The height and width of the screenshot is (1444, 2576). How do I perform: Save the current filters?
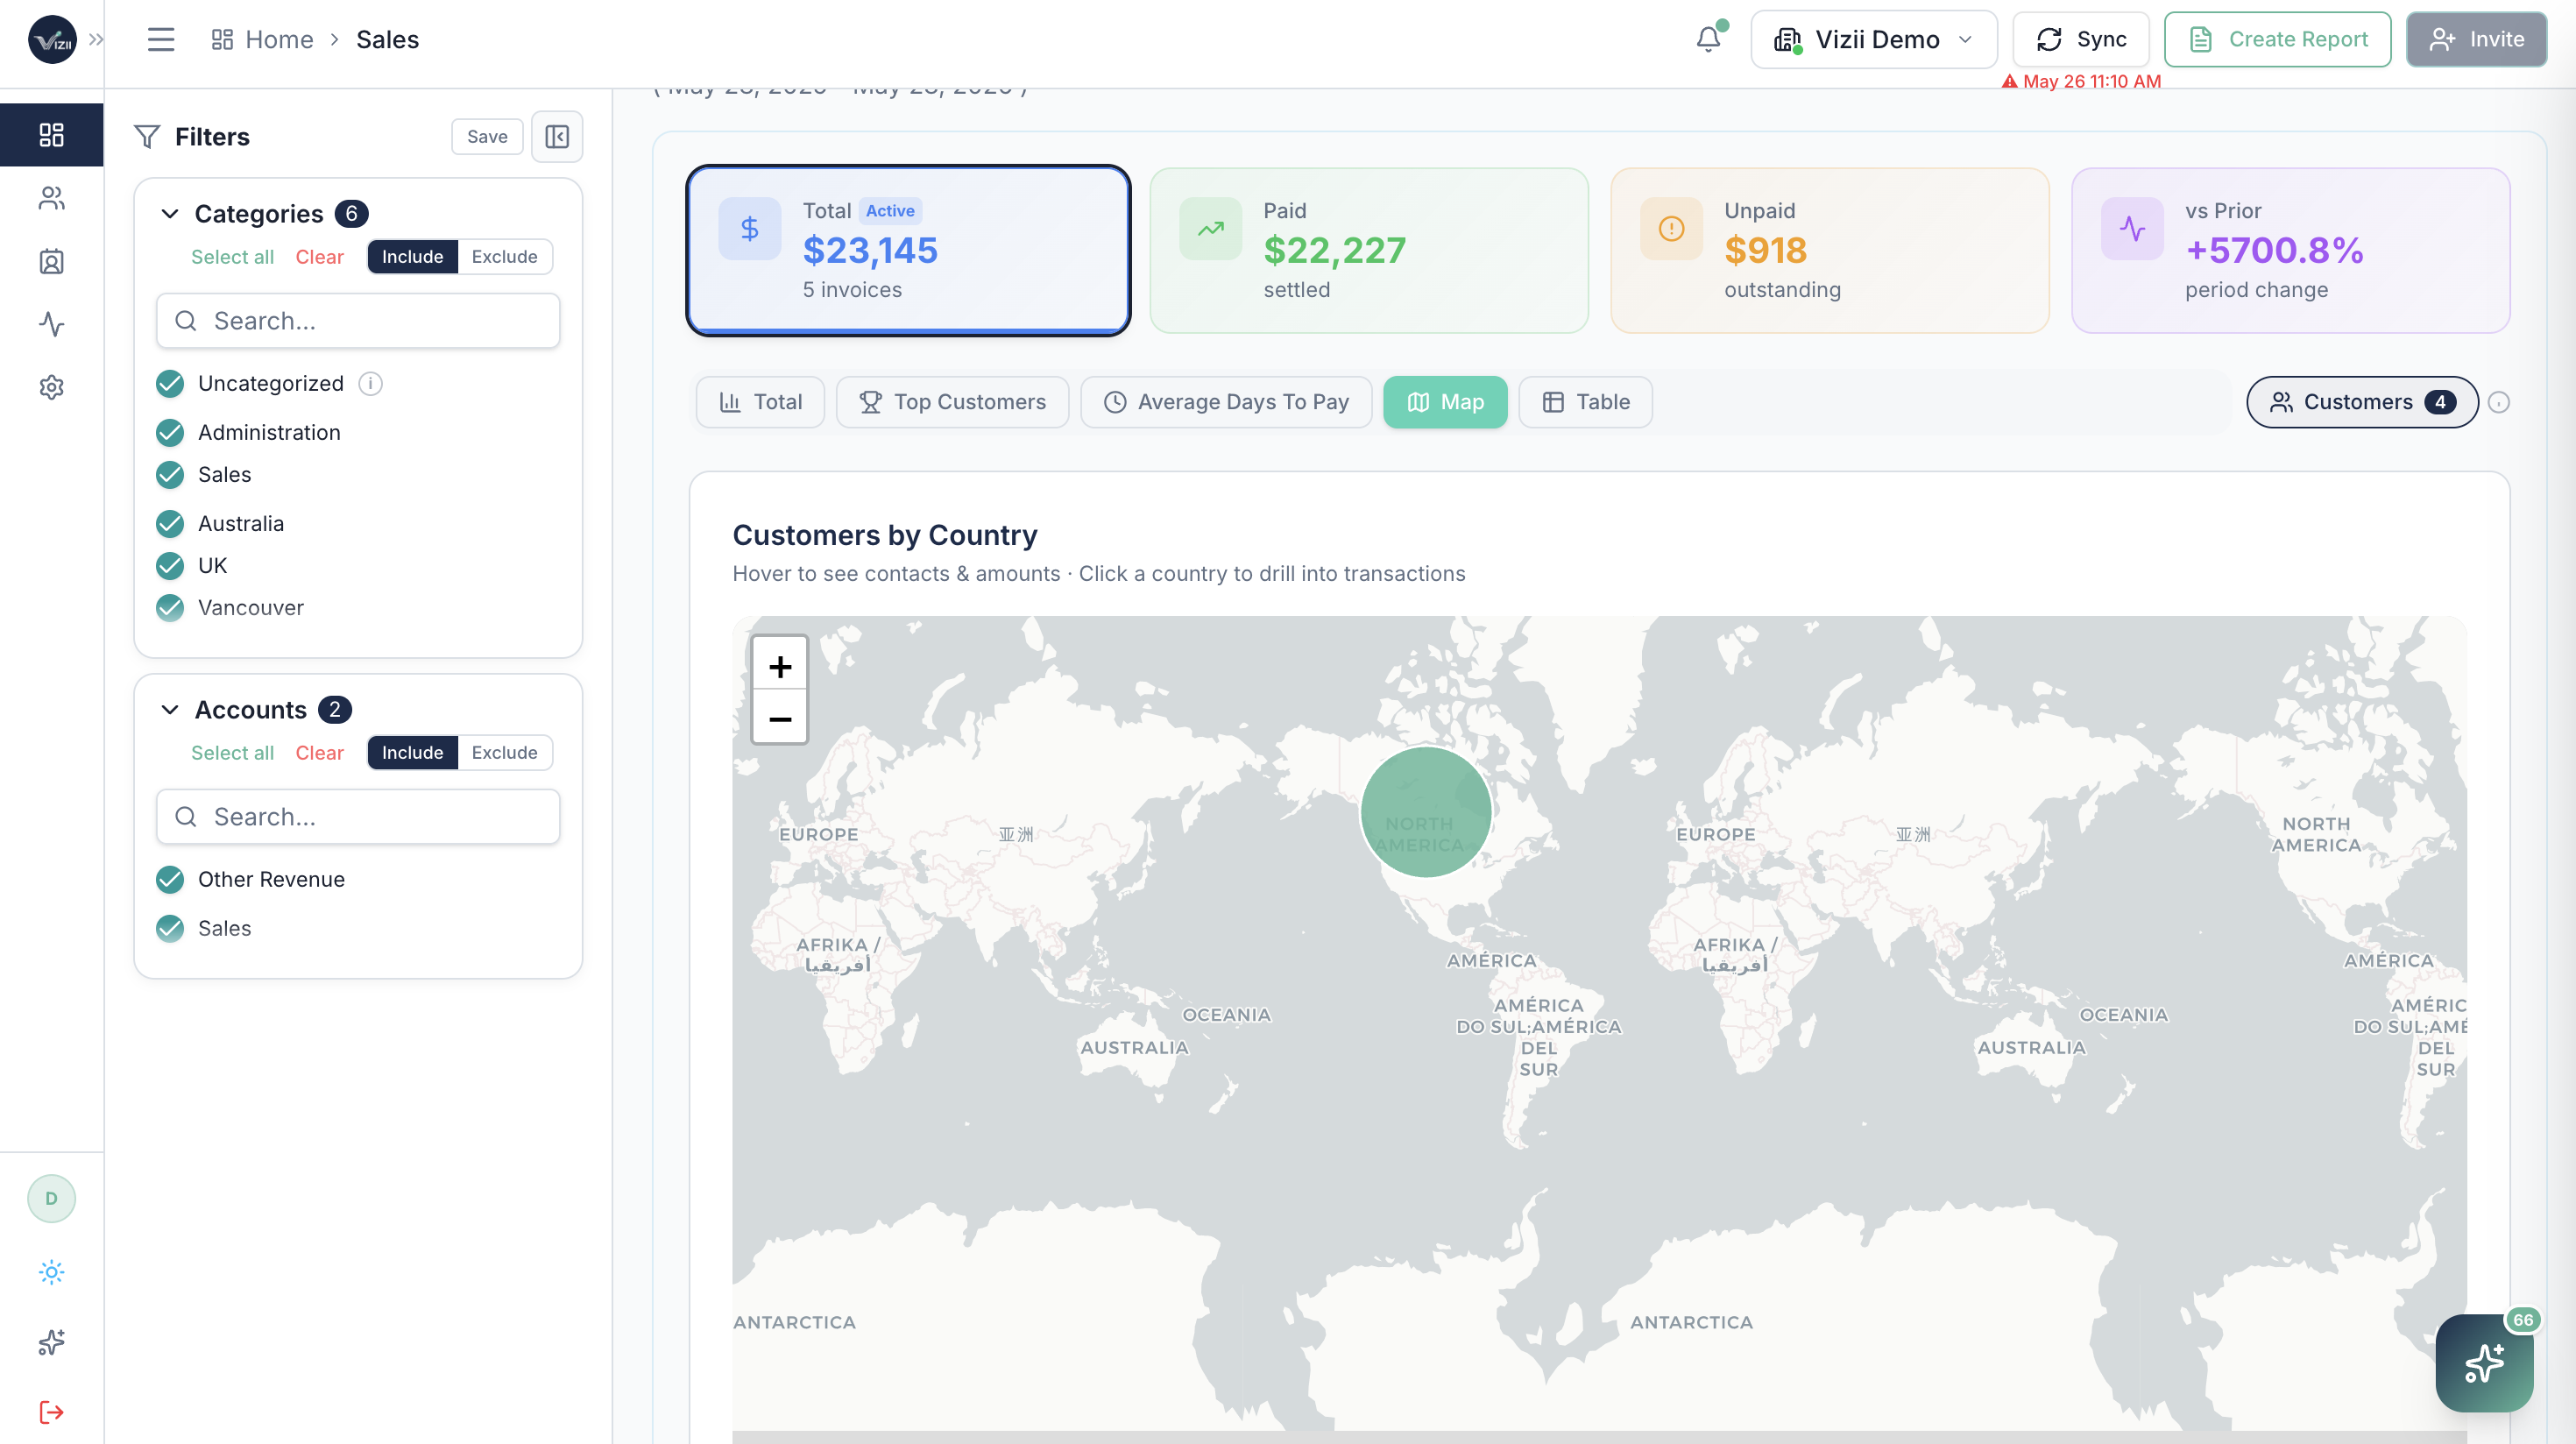pos(487,137)
